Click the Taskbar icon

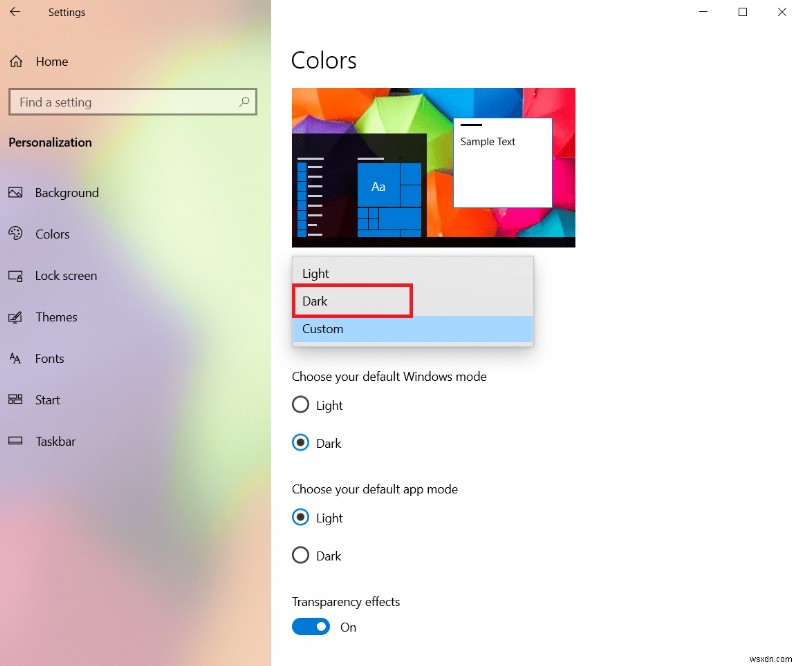[x=15, y=441]
